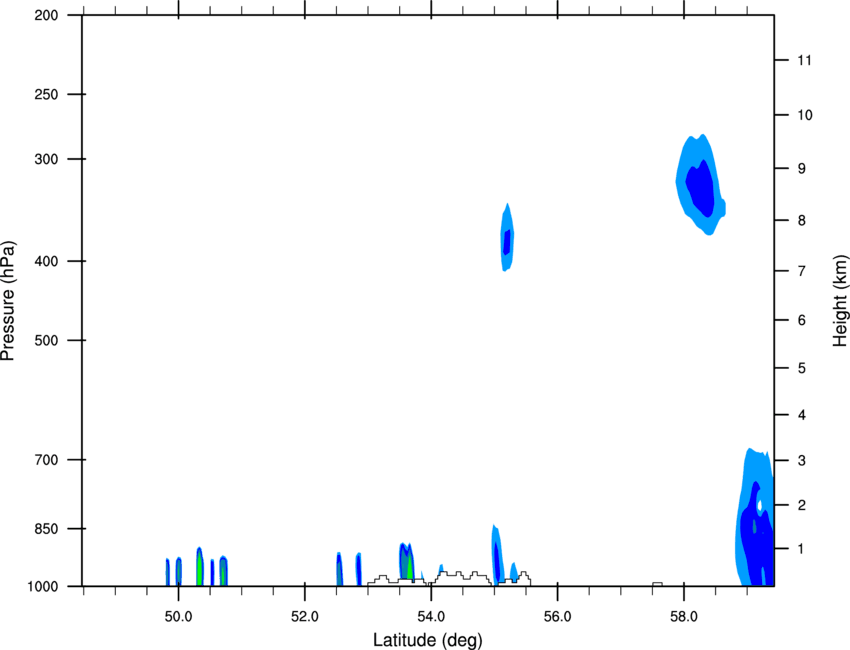Pick the 5 km height label
The width and height of the screenshot is (850, 650).
(802, 369)
